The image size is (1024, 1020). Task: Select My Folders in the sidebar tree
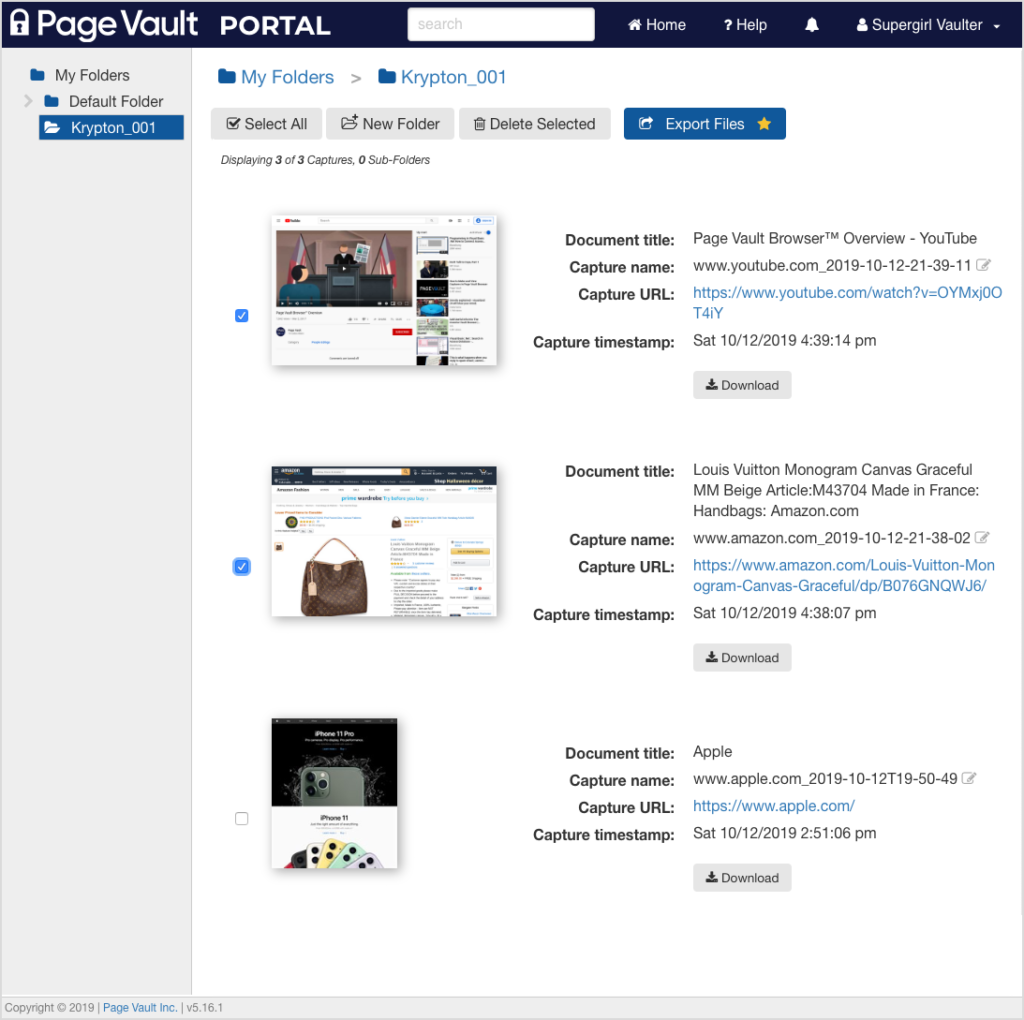[91, 75]
